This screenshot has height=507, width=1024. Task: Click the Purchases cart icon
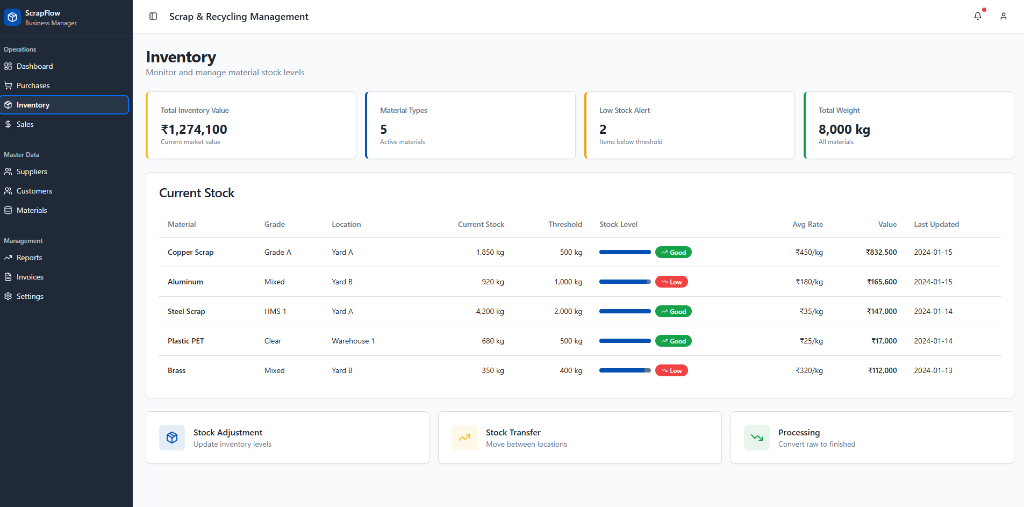[x=8, y=86]
